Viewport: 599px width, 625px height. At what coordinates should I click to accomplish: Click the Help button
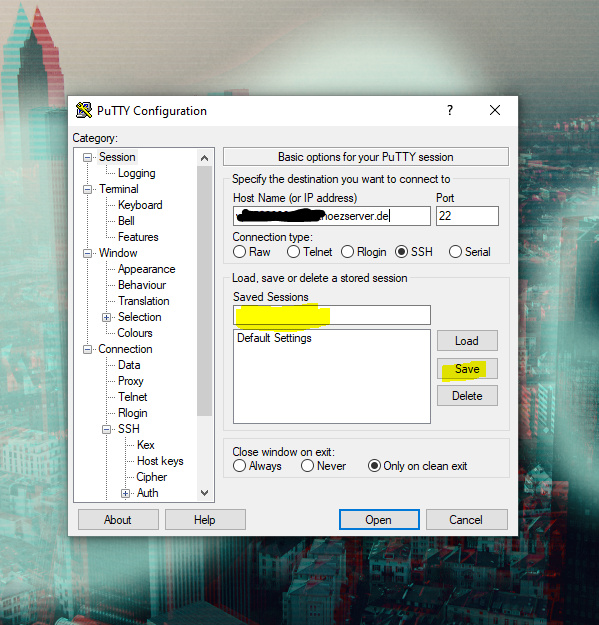[x=205, y=520]
